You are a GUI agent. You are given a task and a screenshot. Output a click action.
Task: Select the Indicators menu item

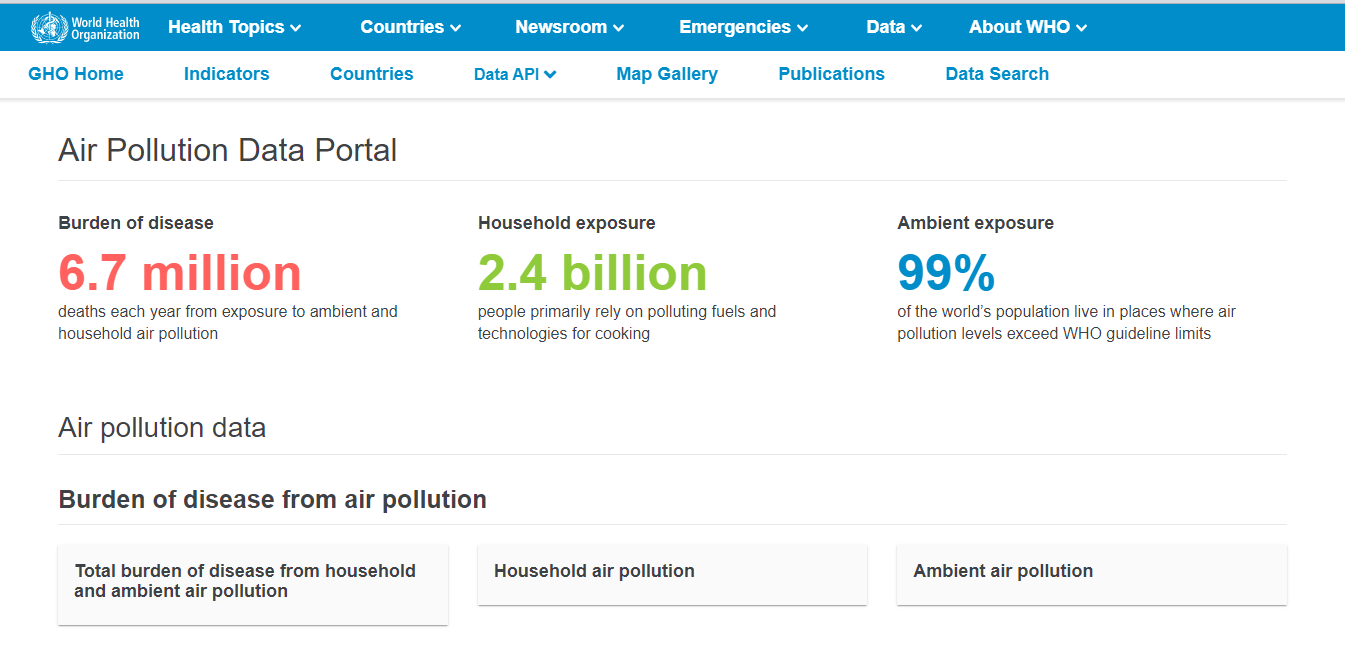(226, 73)
